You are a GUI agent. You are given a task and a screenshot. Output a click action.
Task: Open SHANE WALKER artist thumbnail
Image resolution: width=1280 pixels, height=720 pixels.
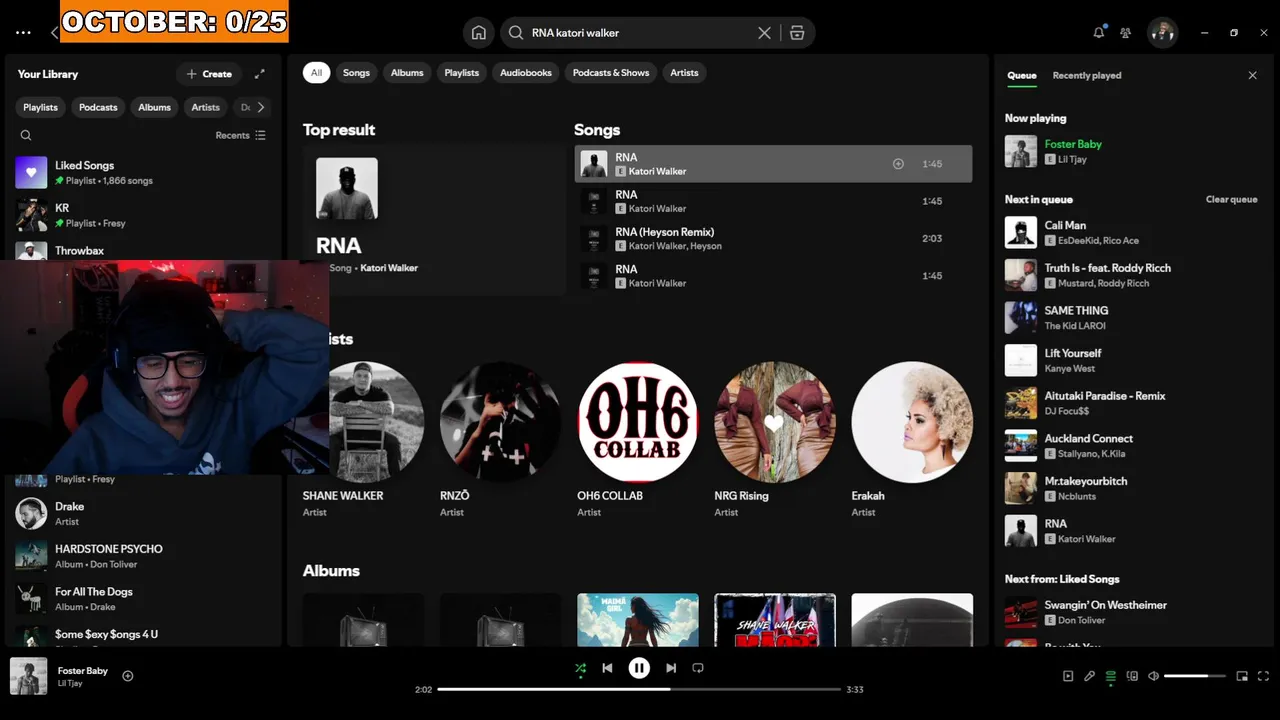click(363, 422)
